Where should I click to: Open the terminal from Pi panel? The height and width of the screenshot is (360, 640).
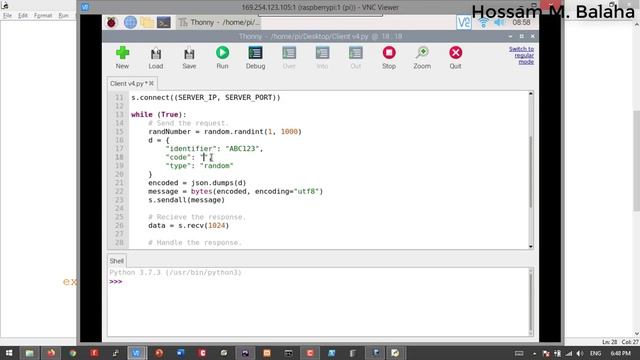(x=164, y=22)
